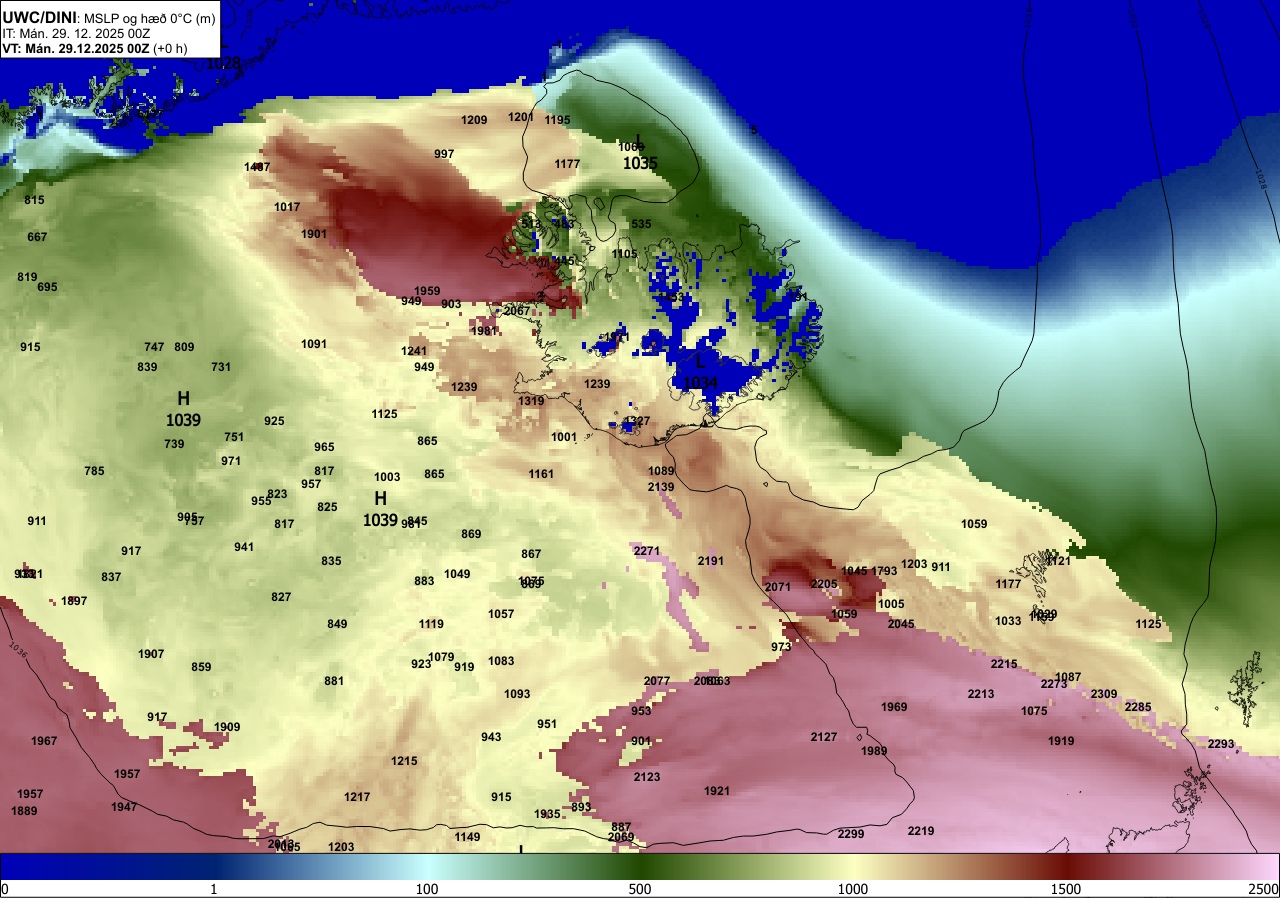Click the VT valid-time line with (+0 h)
Screen dimensions: 1280x898
point(94,48)
